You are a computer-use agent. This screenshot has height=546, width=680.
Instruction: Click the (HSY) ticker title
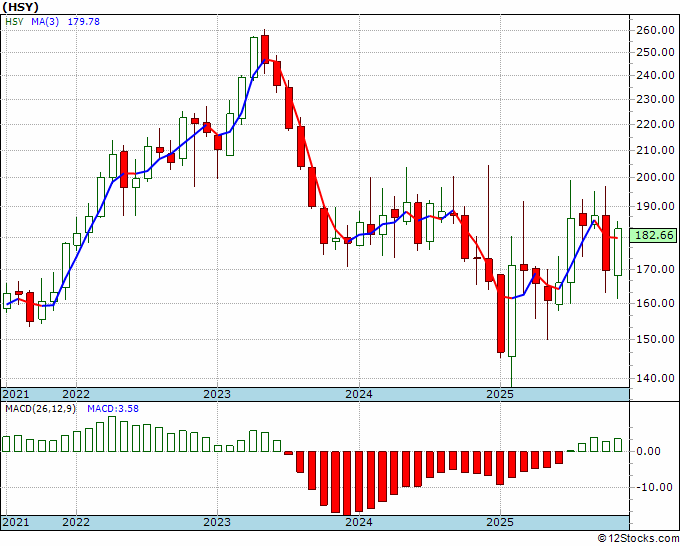pos(20,7)
